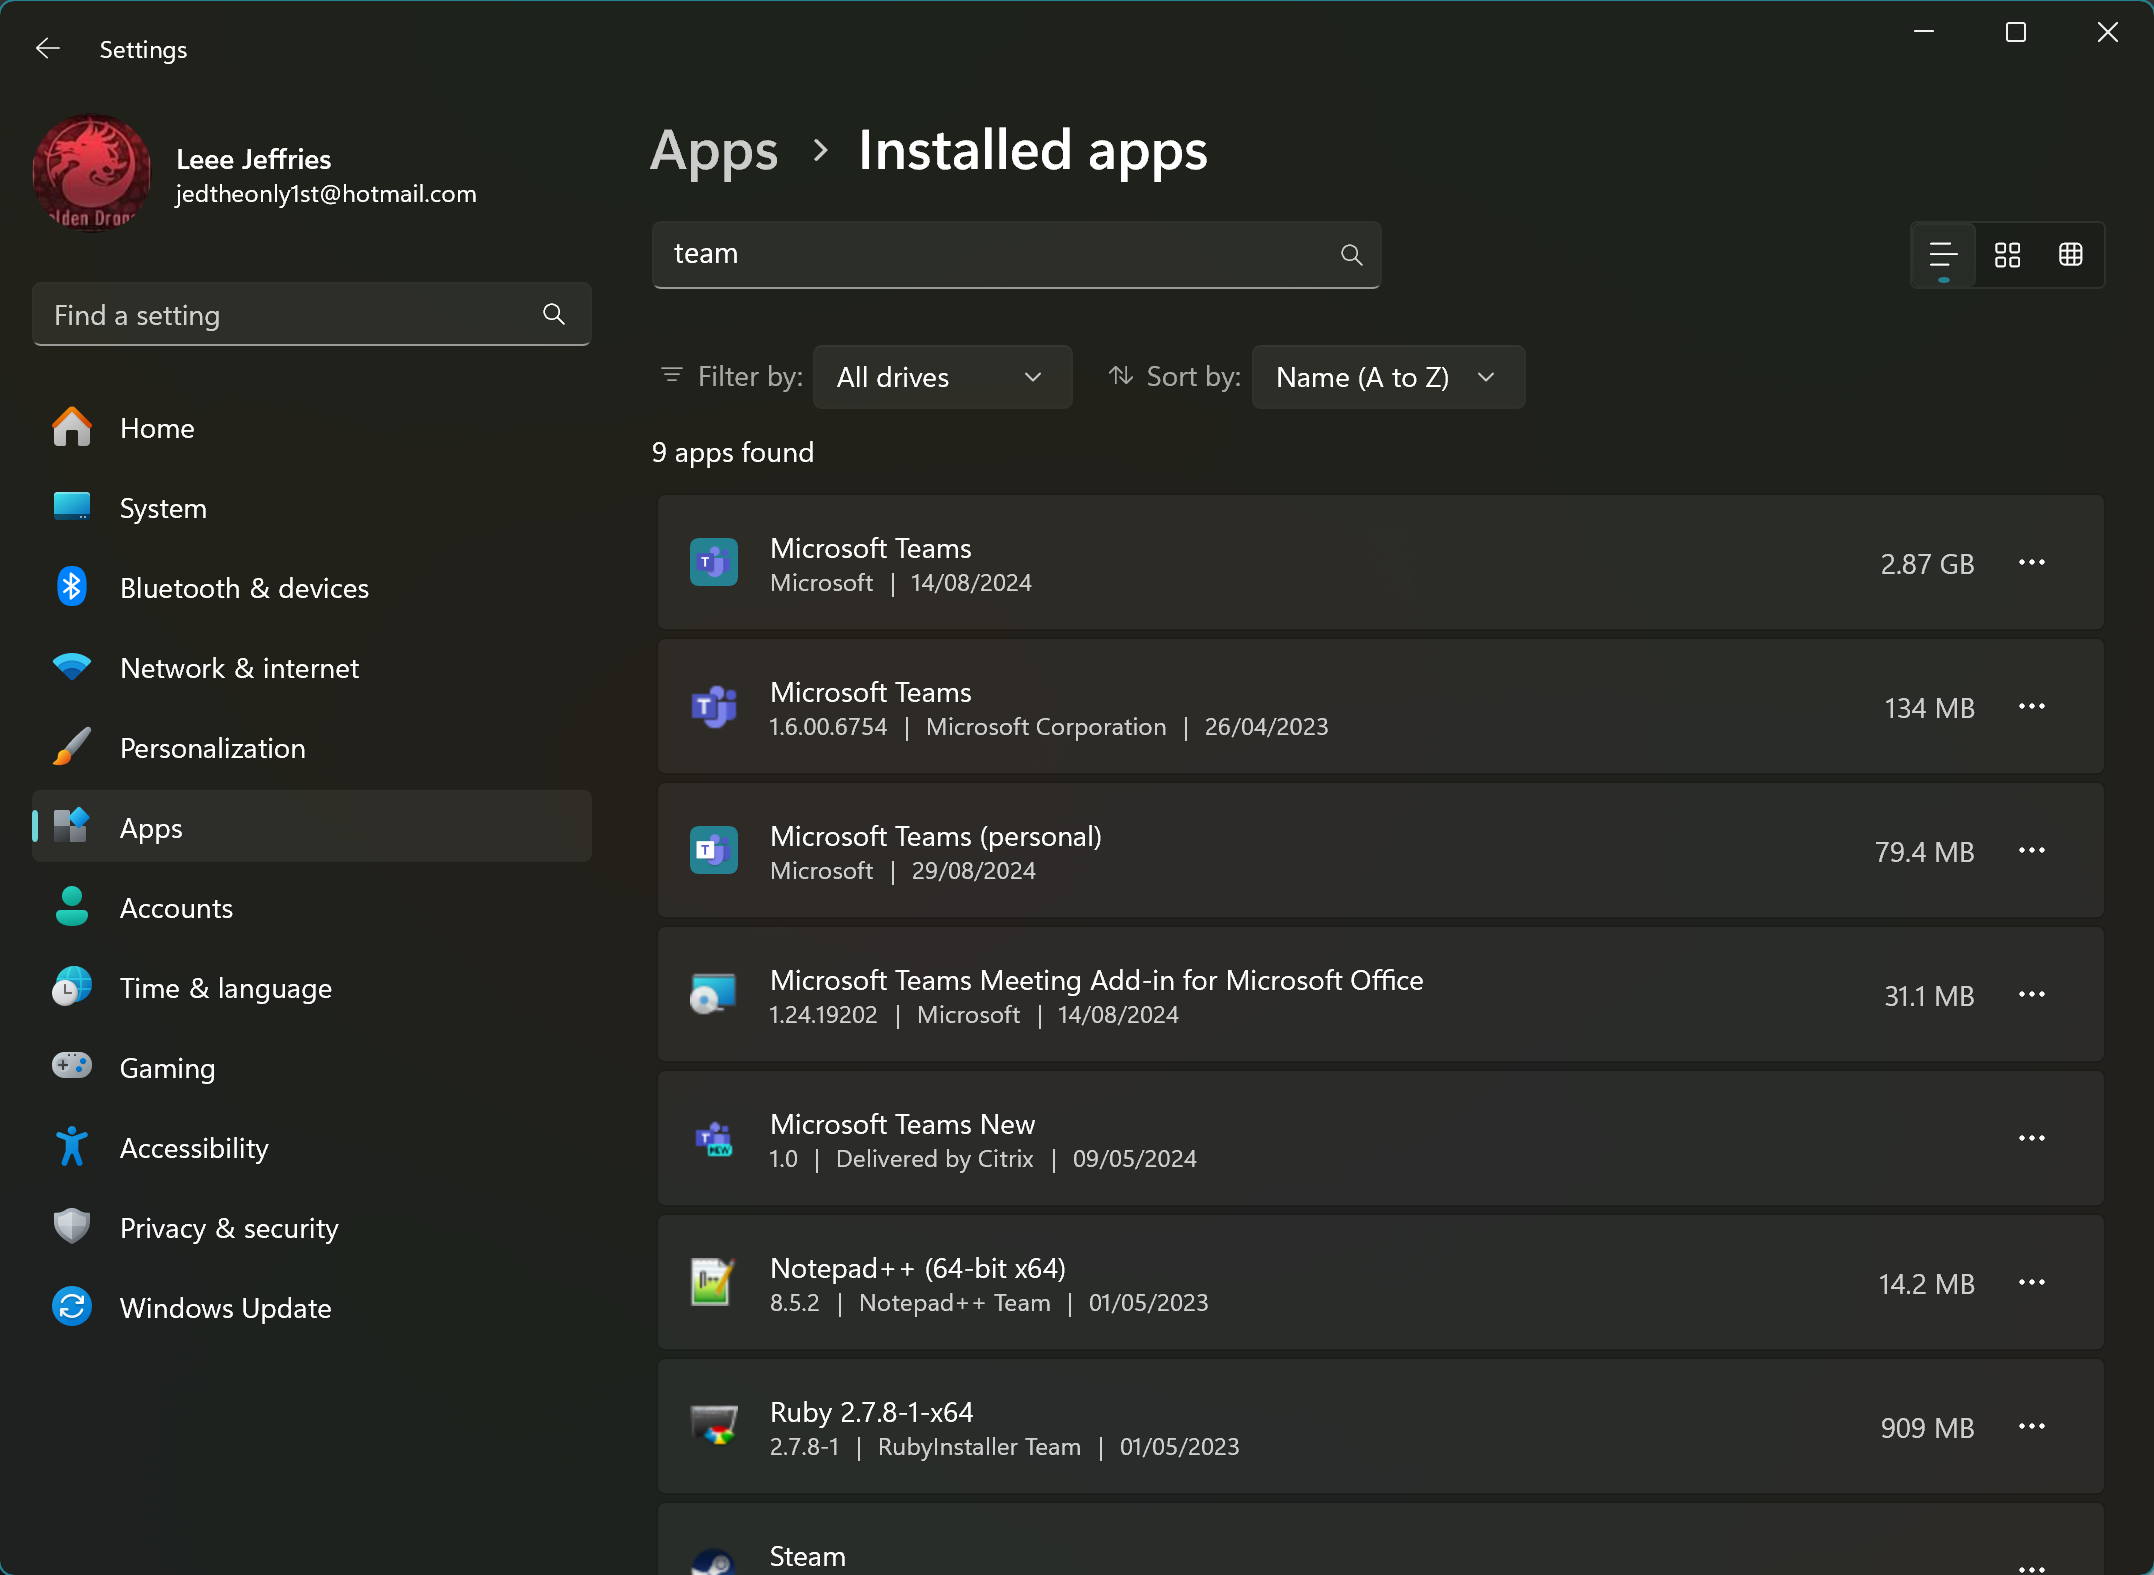
Task: Open Personalization settings
Action: (312, 748)
